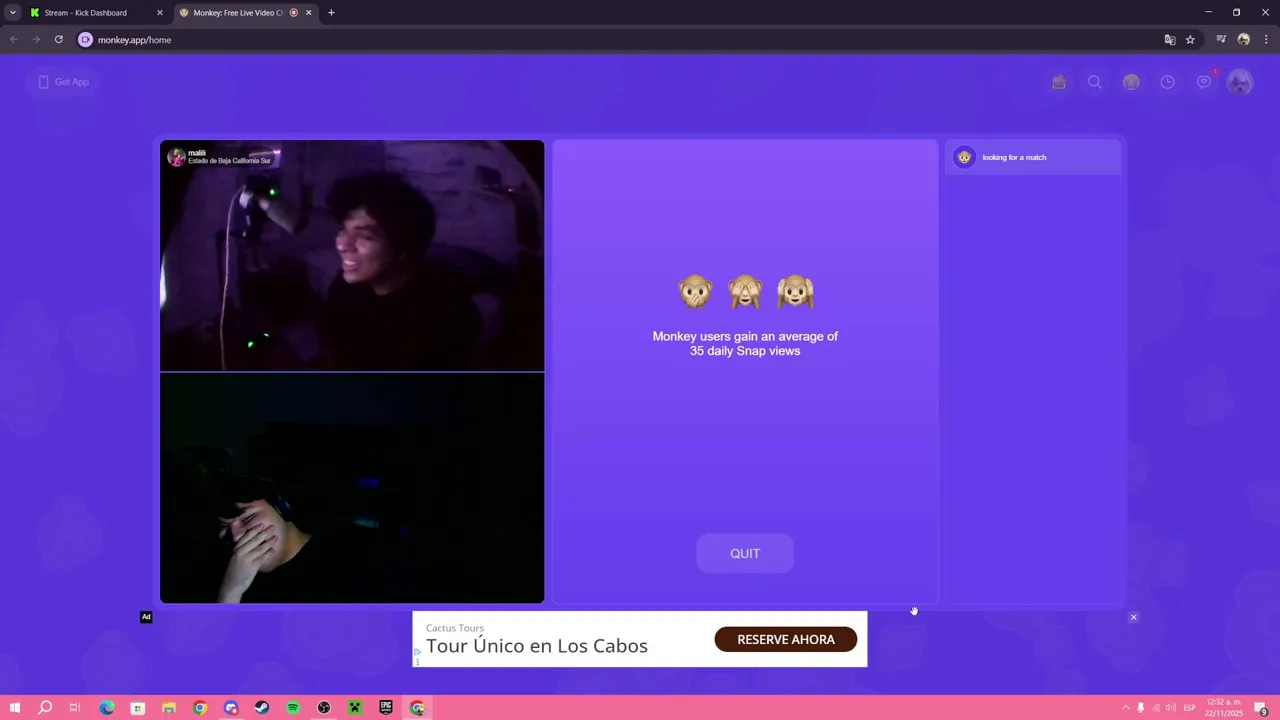Close the Monkey tab

pyautogui.click(x=308, y=13)
